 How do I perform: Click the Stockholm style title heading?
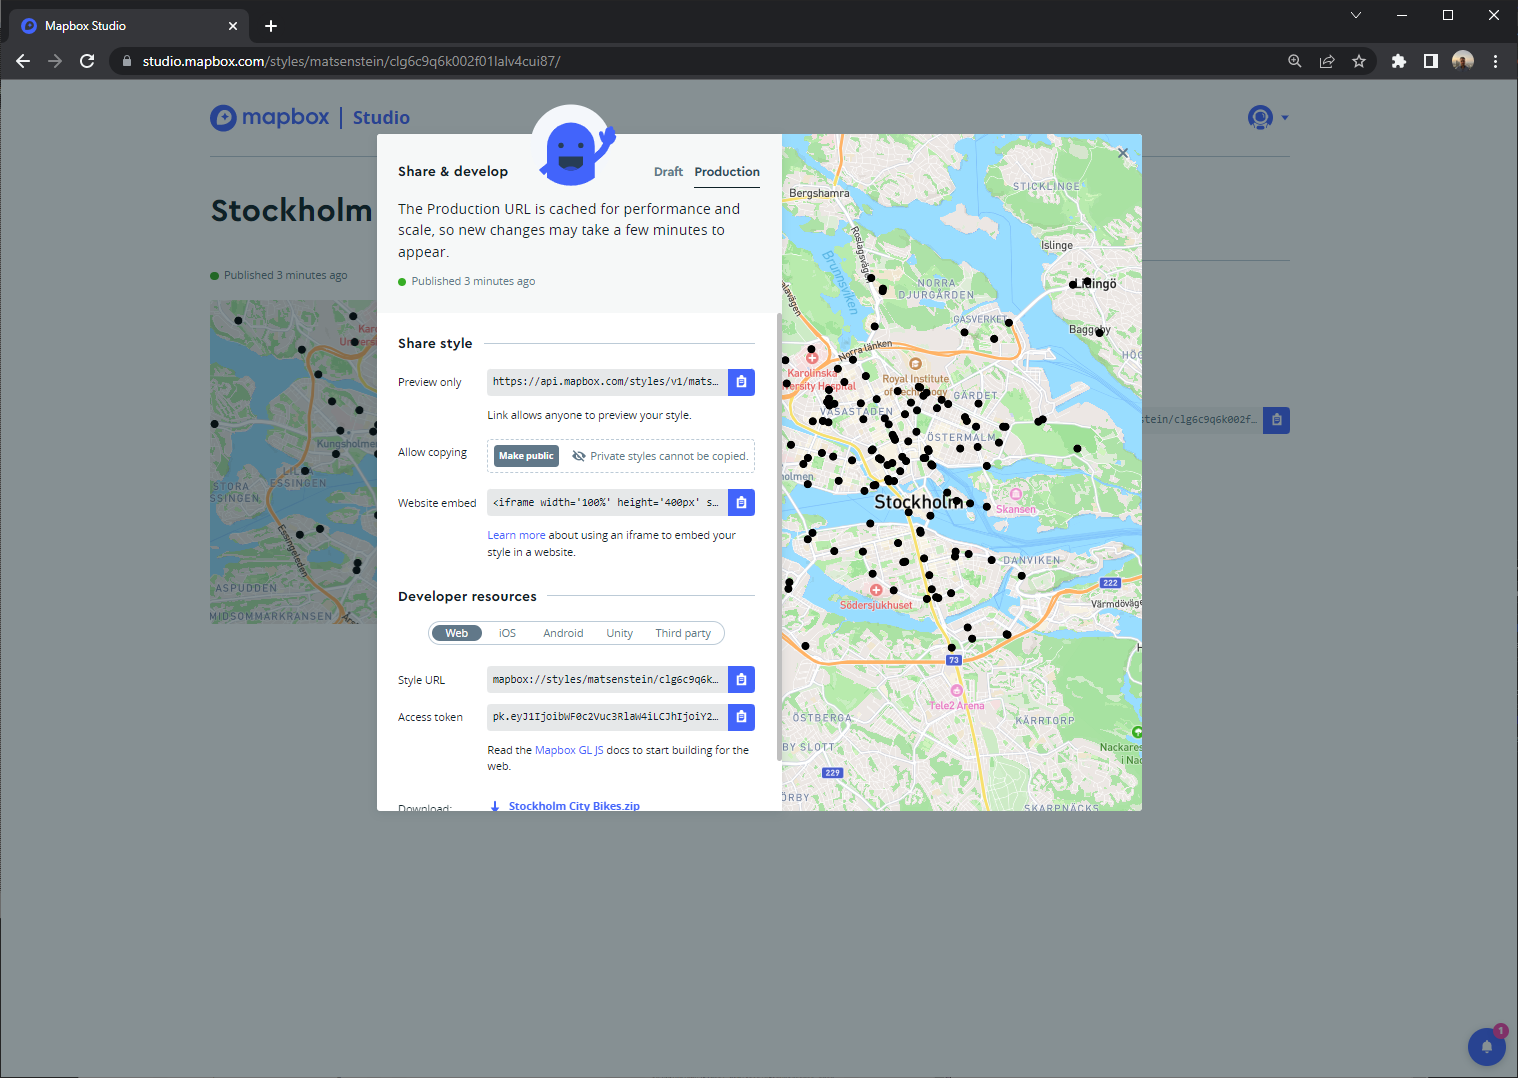[291, 211]
